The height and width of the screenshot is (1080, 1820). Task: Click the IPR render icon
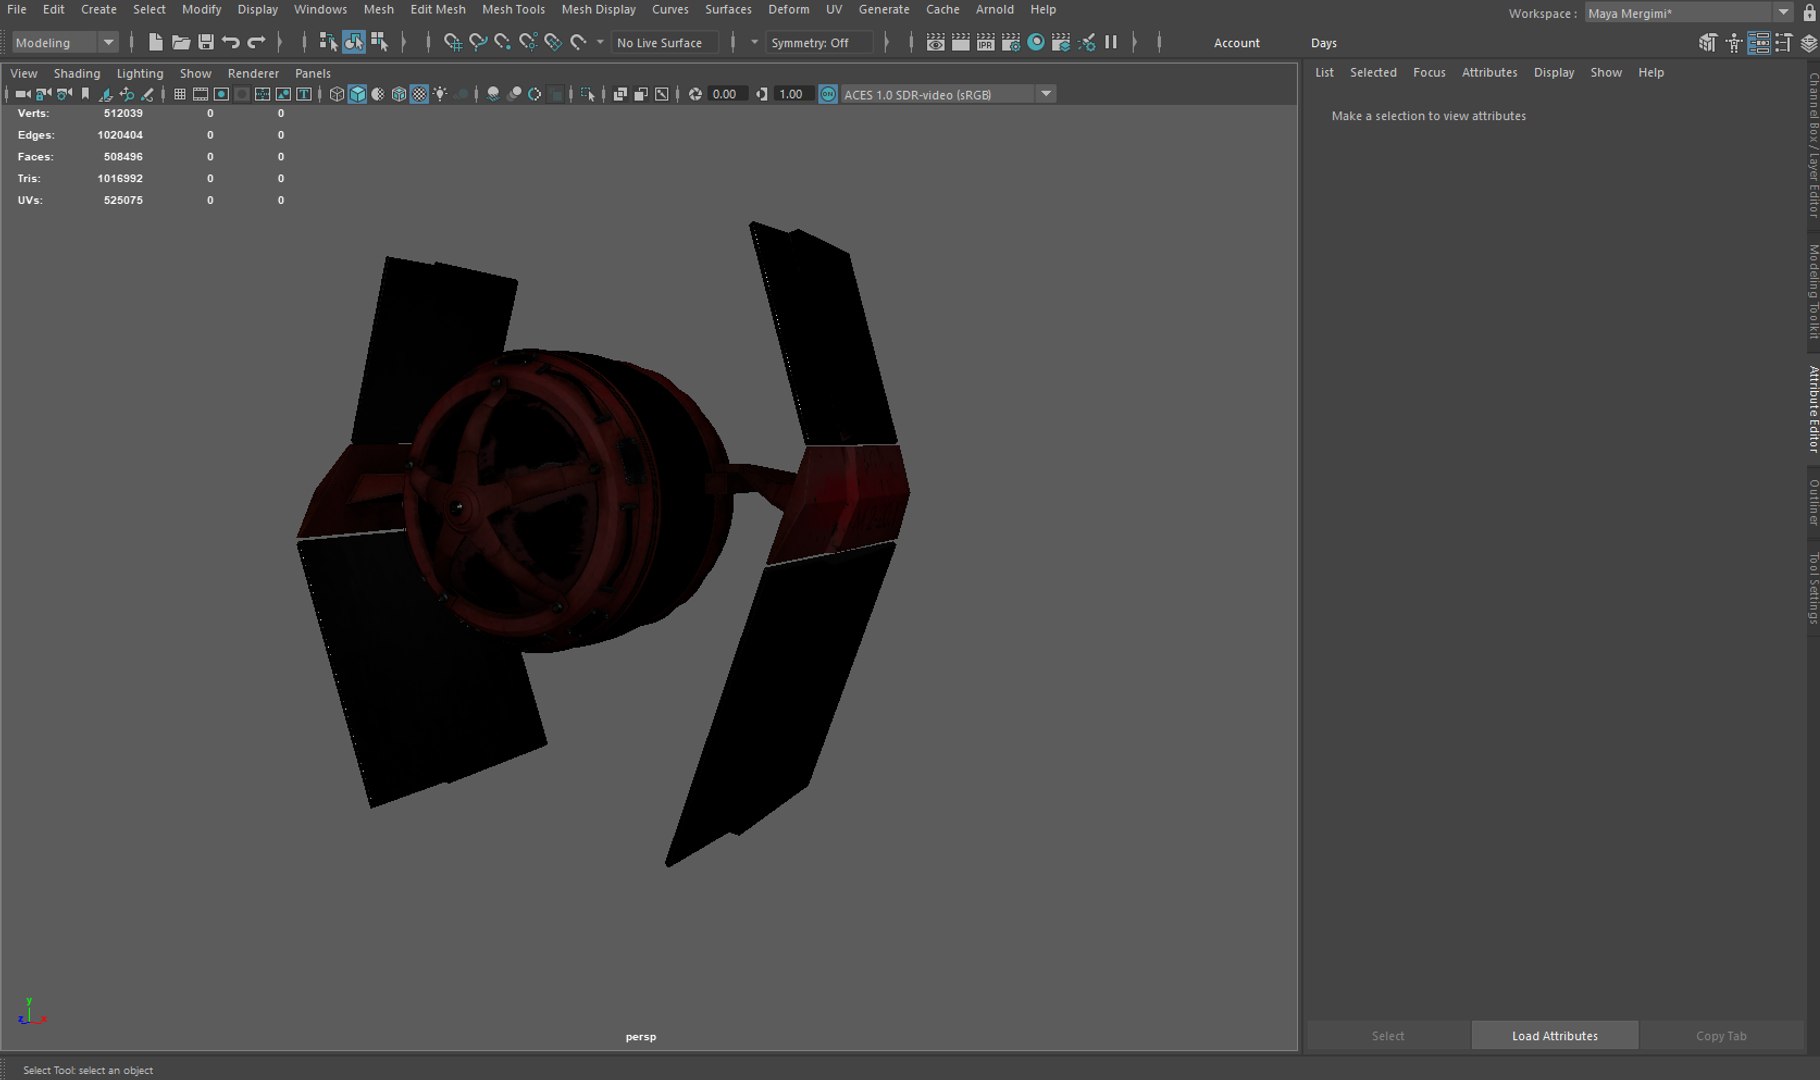click(985, 42)
